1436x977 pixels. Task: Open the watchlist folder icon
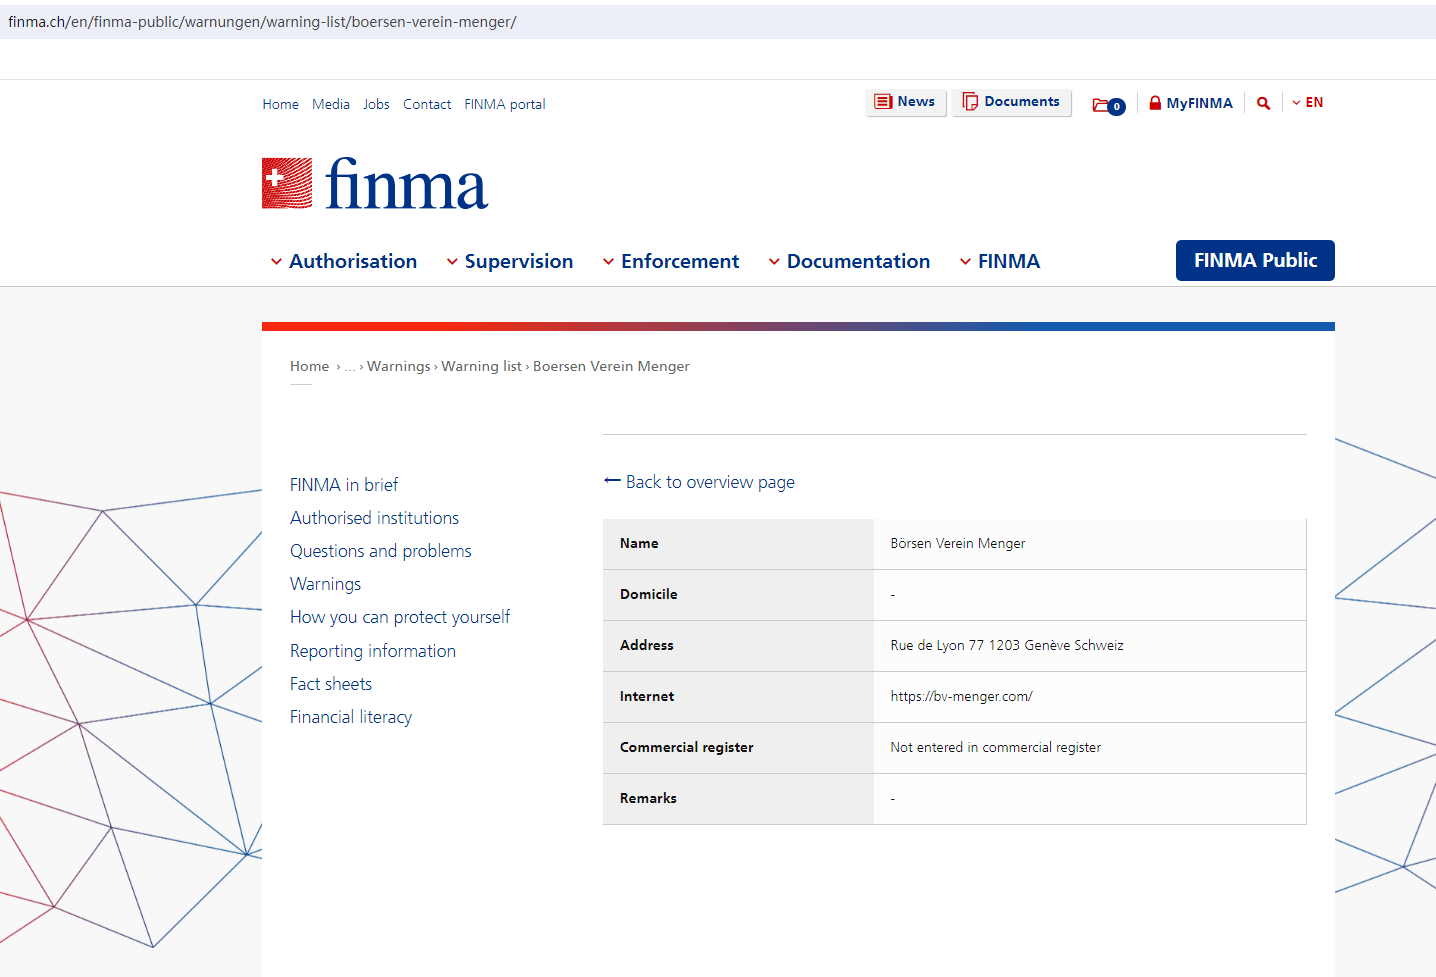pyautogui.click(x=1108, y=105)
